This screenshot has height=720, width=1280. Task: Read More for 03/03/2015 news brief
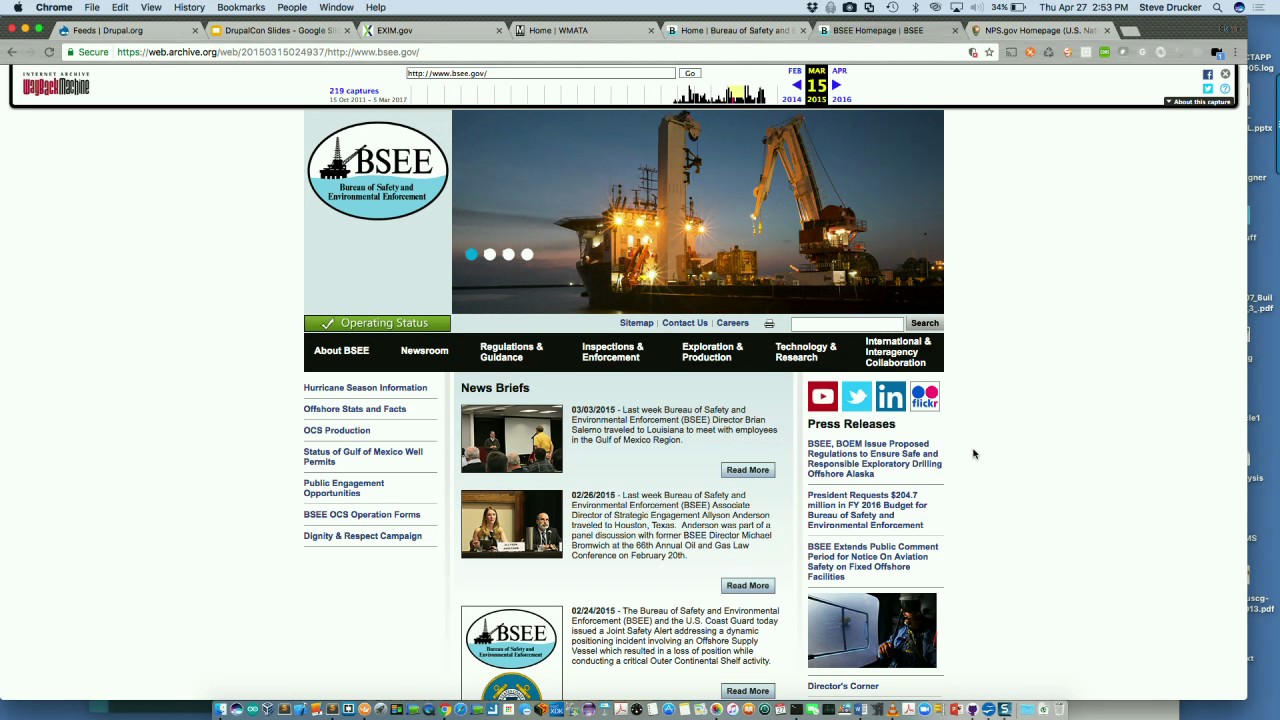(x=748, y=470)
